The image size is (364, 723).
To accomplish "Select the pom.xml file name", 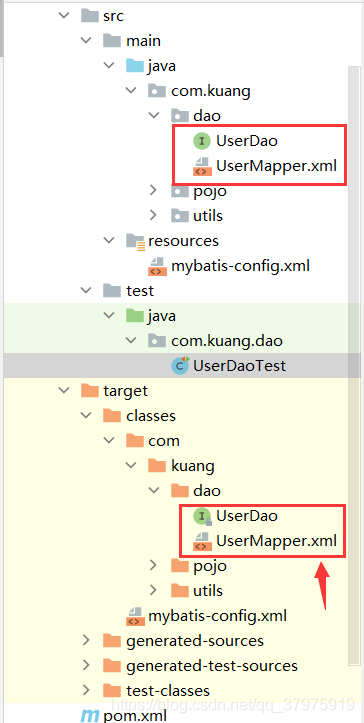I will (135, 716).
